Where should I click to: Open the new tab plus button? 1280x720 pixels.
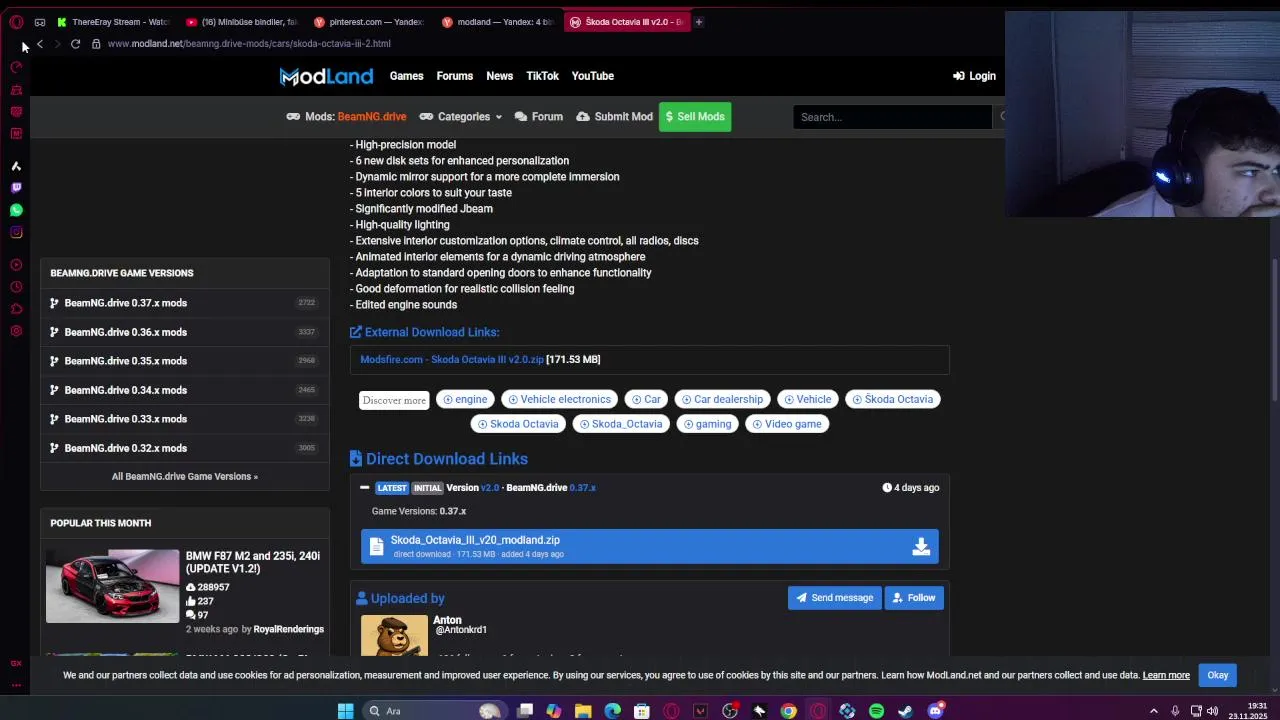pos(699,21)
